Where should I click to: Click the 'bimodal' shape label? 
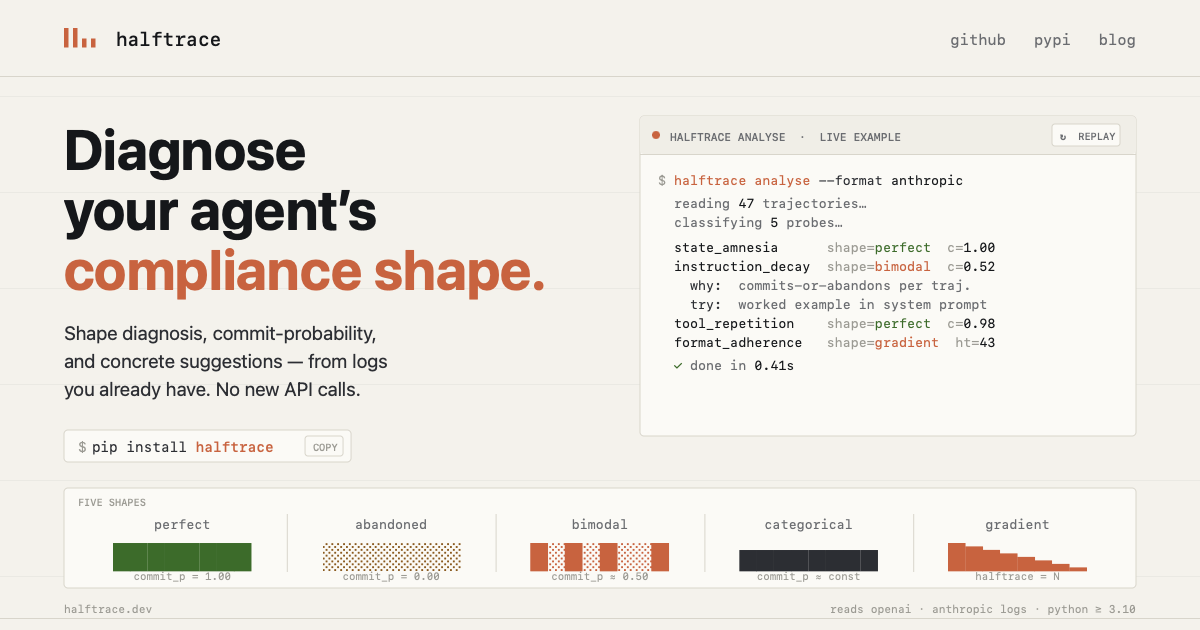[x=600, y=524]
